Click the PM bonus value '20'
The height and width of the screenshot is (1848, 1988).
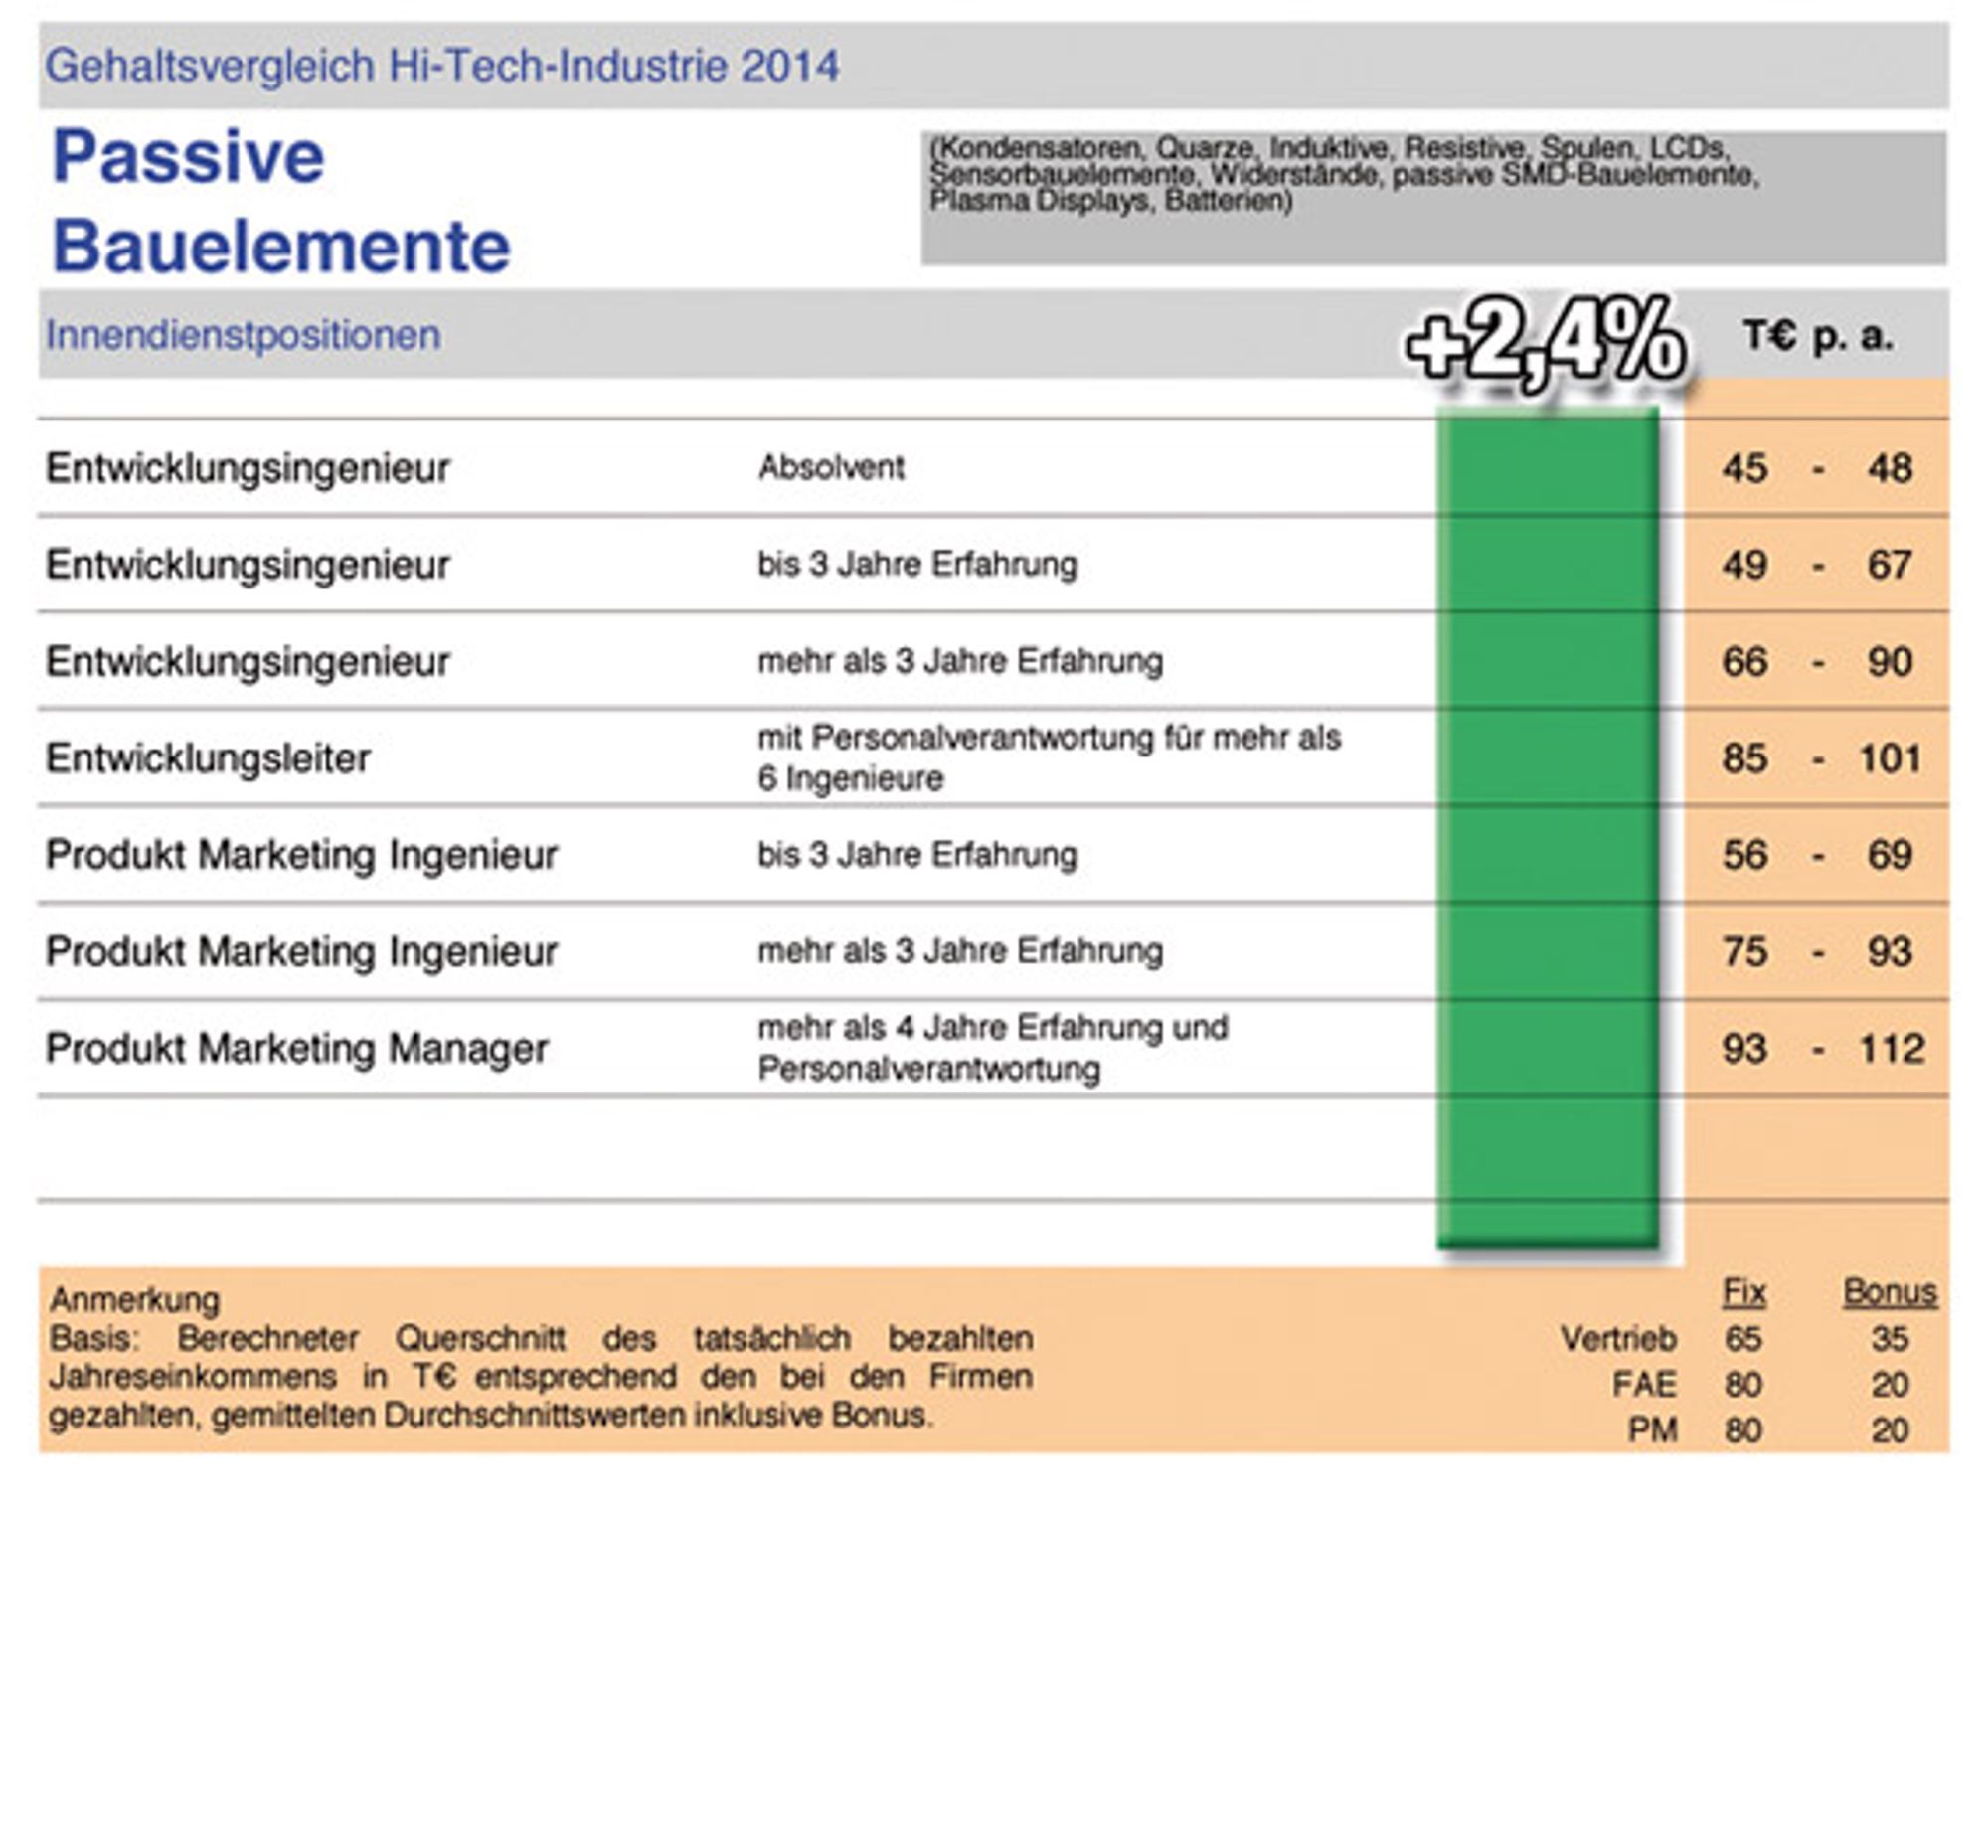click(1890, 1431)
